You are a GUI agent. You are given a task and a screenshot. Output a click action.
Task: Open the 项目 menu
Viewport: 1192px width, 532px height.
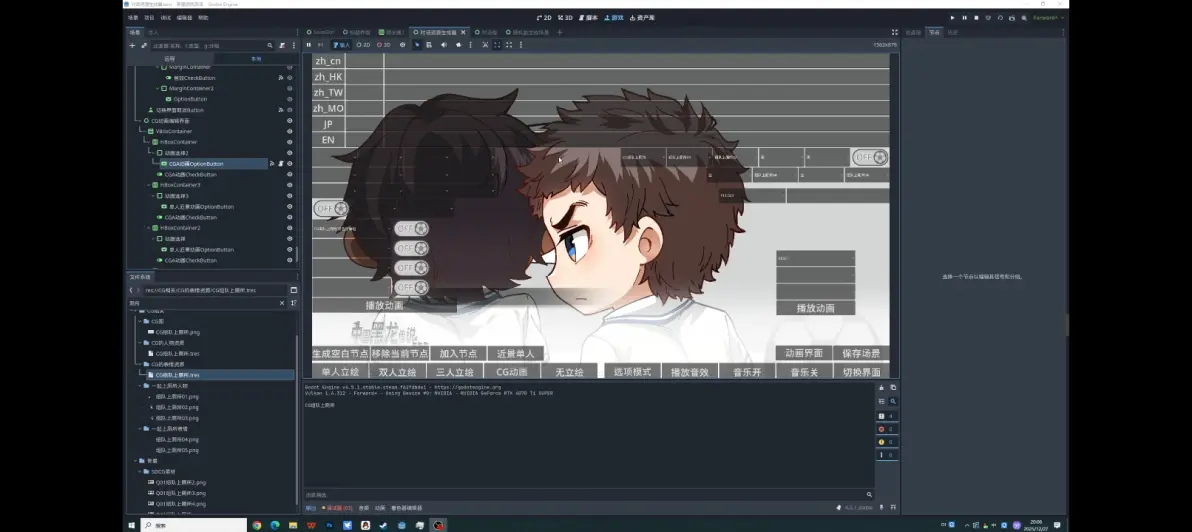[149, 17]
